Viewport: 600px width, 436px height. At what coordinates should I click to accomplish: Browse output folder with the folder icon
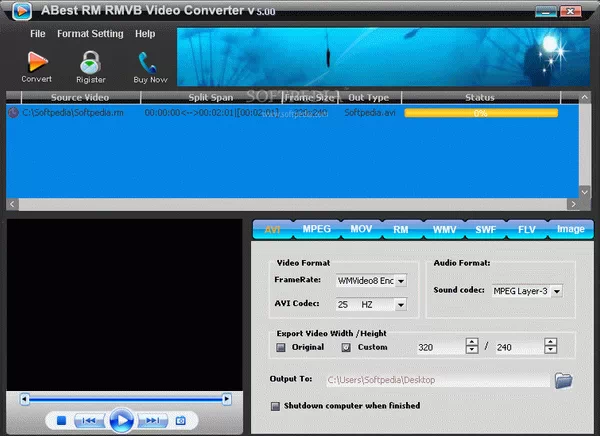(563, 380)
